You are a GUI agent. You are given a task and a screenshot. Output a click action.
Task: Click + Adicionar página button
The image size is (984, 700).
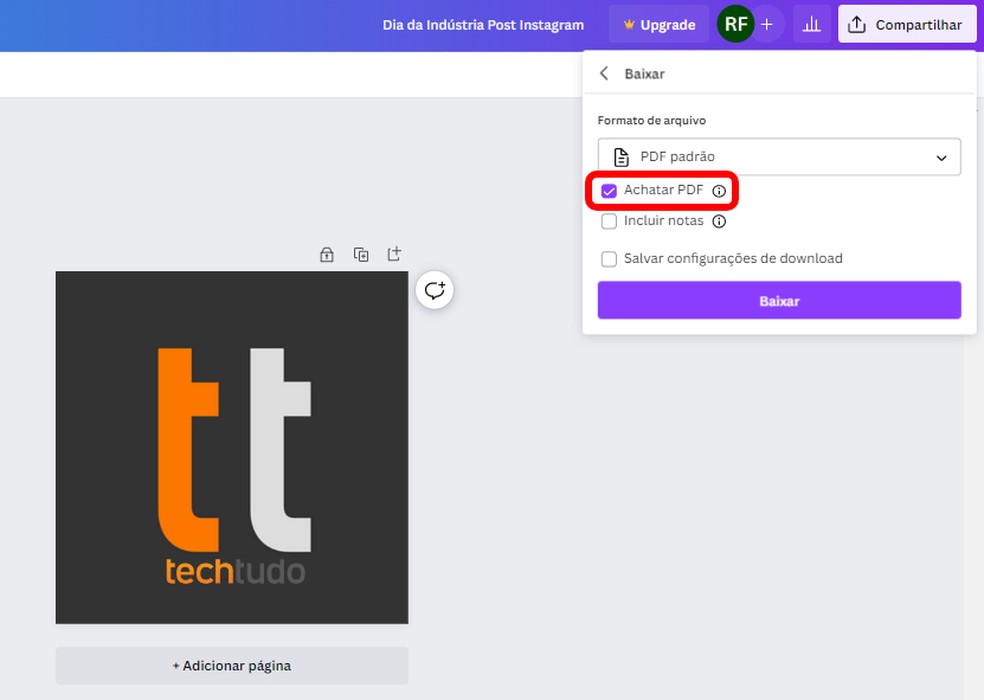232,665
